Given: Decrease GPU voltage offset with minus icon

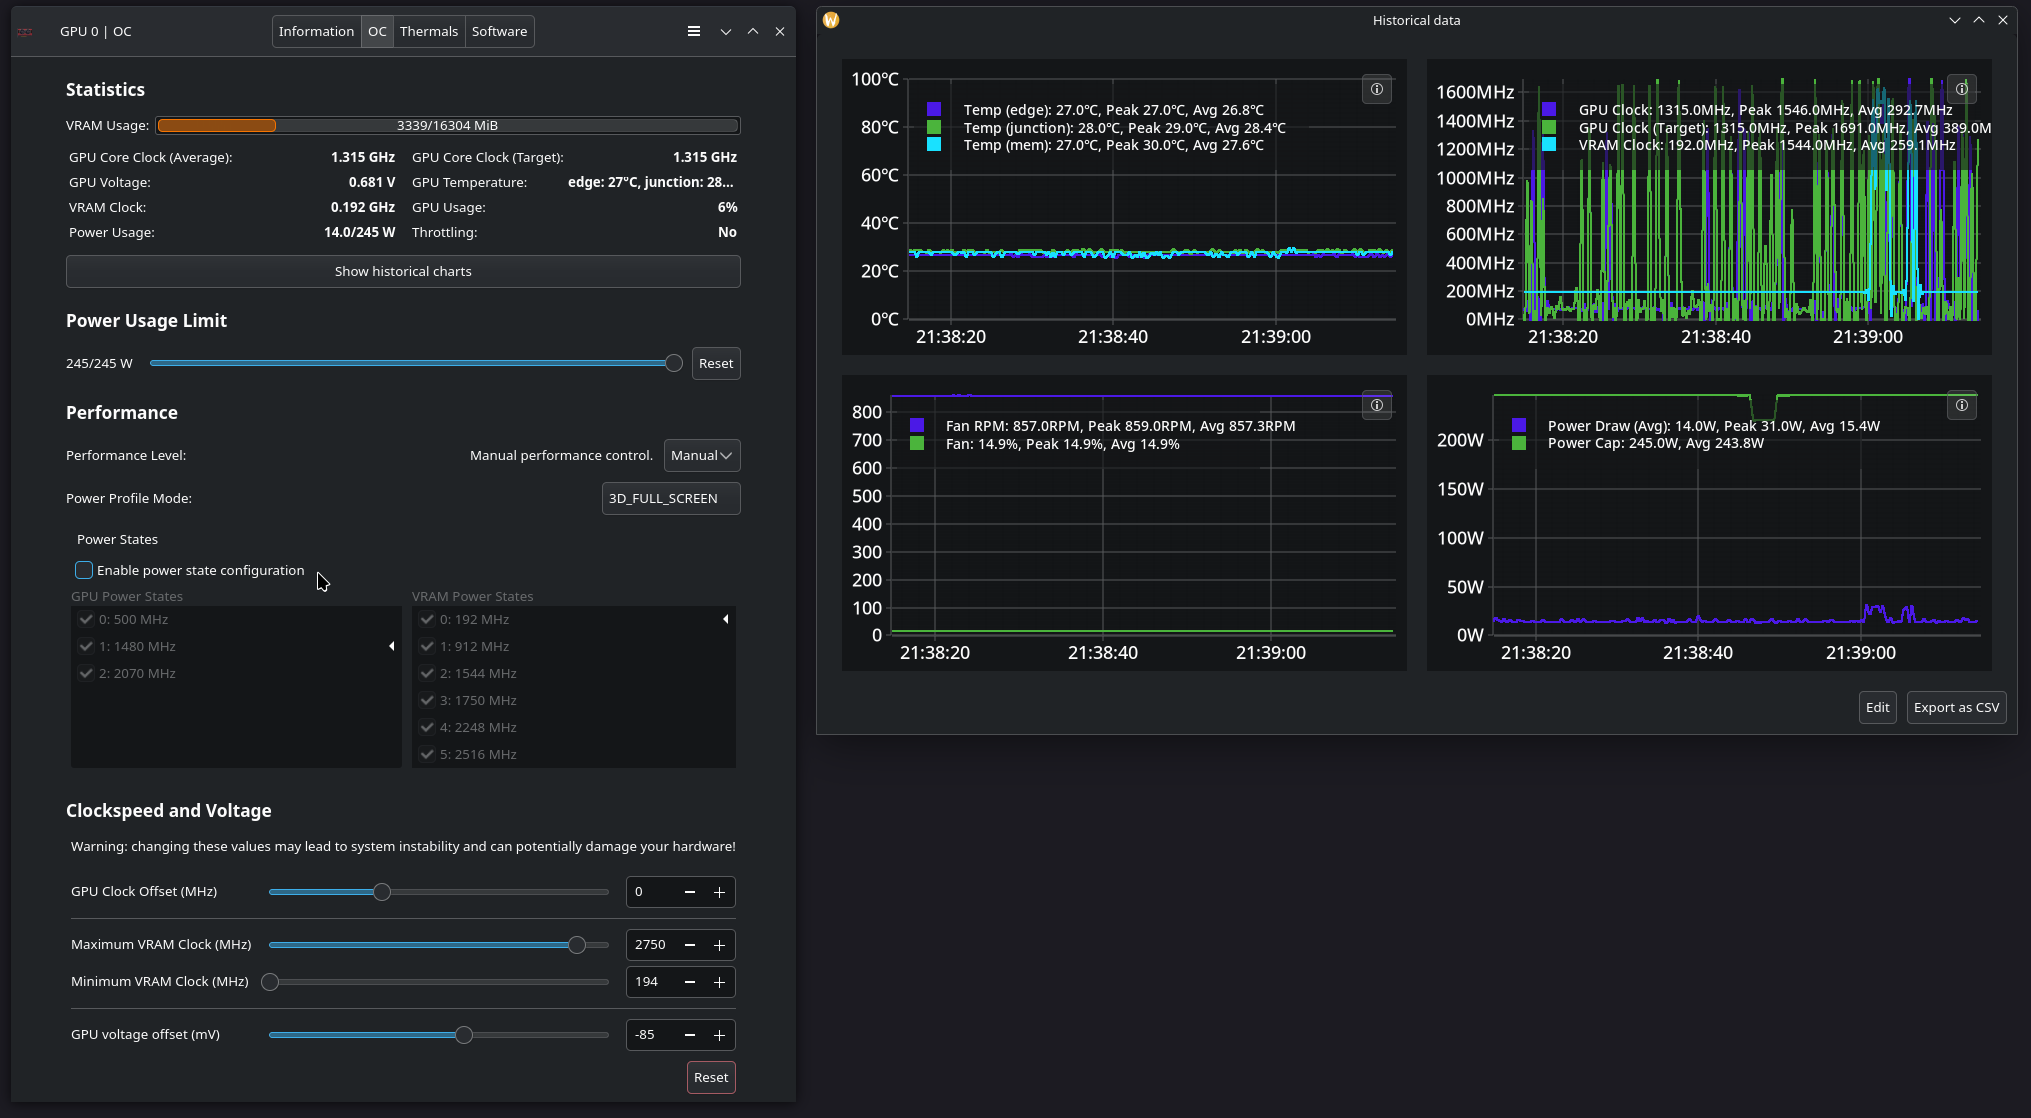Looking at the screenshot, I should [690, 1035].
